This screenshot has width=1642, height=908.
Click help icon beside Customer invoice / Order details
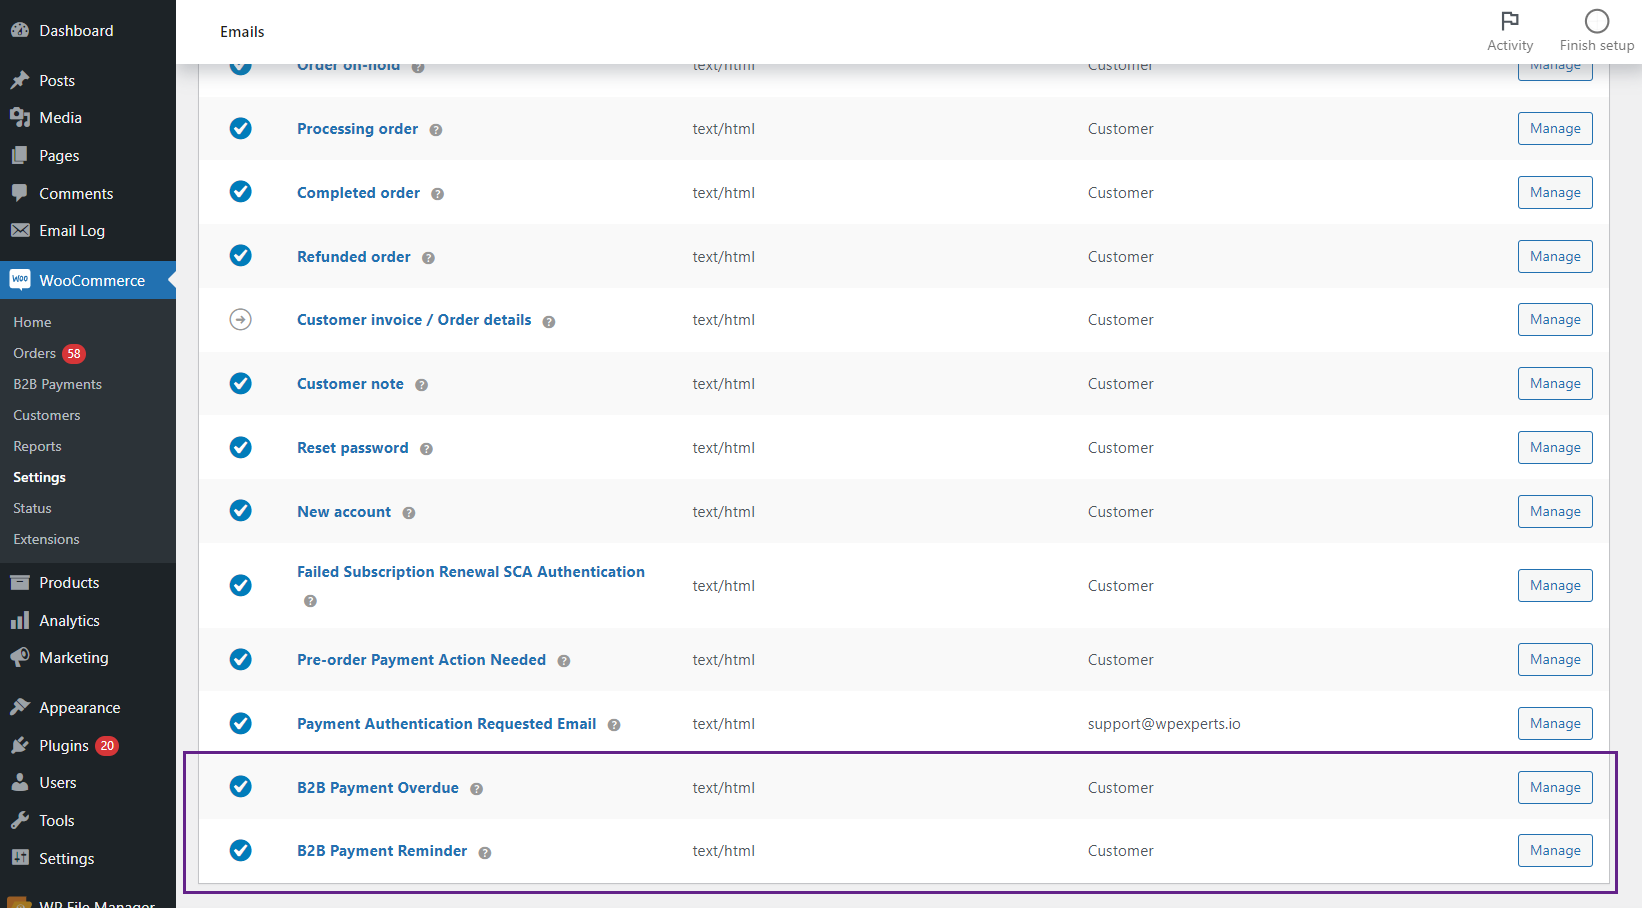pos(549,321)
